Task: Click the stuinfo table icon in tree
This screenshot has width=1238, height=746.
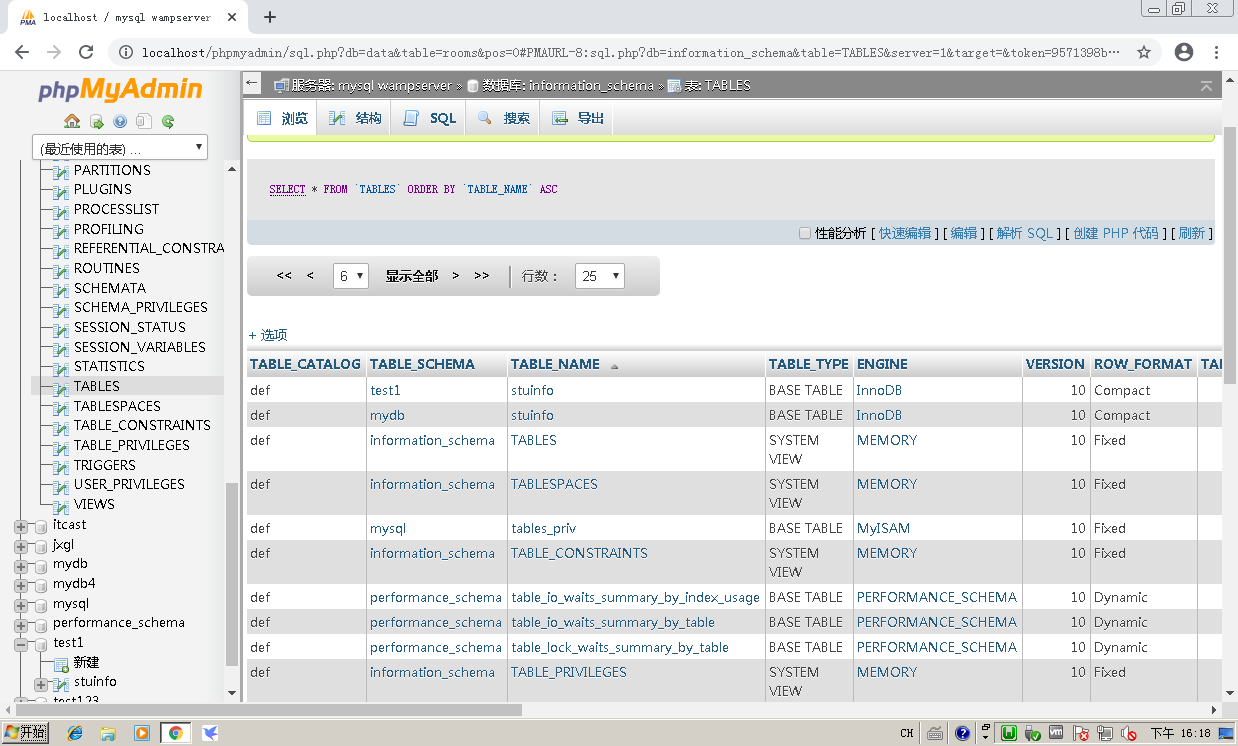Action: pyautogui.click(x=61, y=683)
